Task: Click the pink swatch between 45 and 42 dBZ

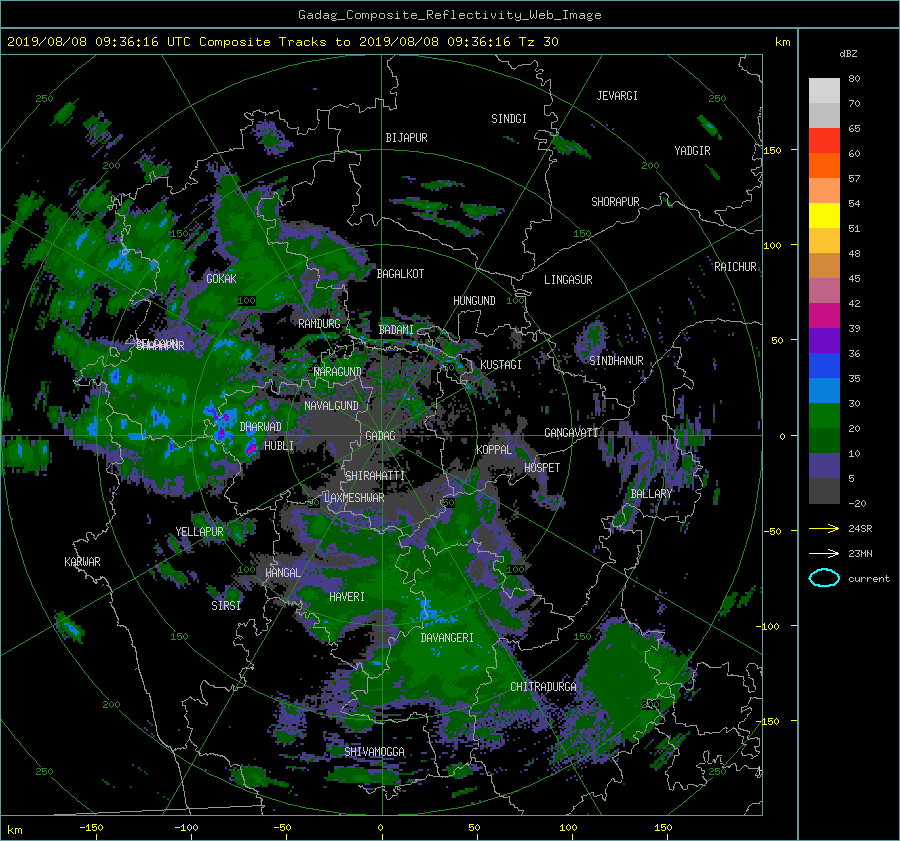Action: click(x=824, y=290)
